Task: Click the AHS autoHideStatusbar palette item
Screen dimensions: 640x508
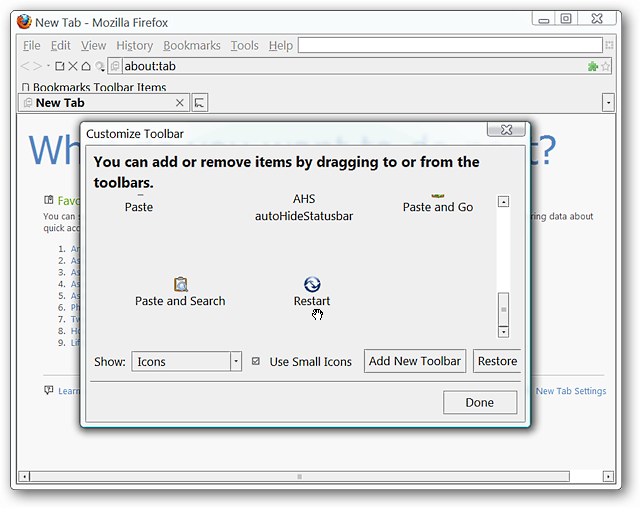Action: coord(304,207)
